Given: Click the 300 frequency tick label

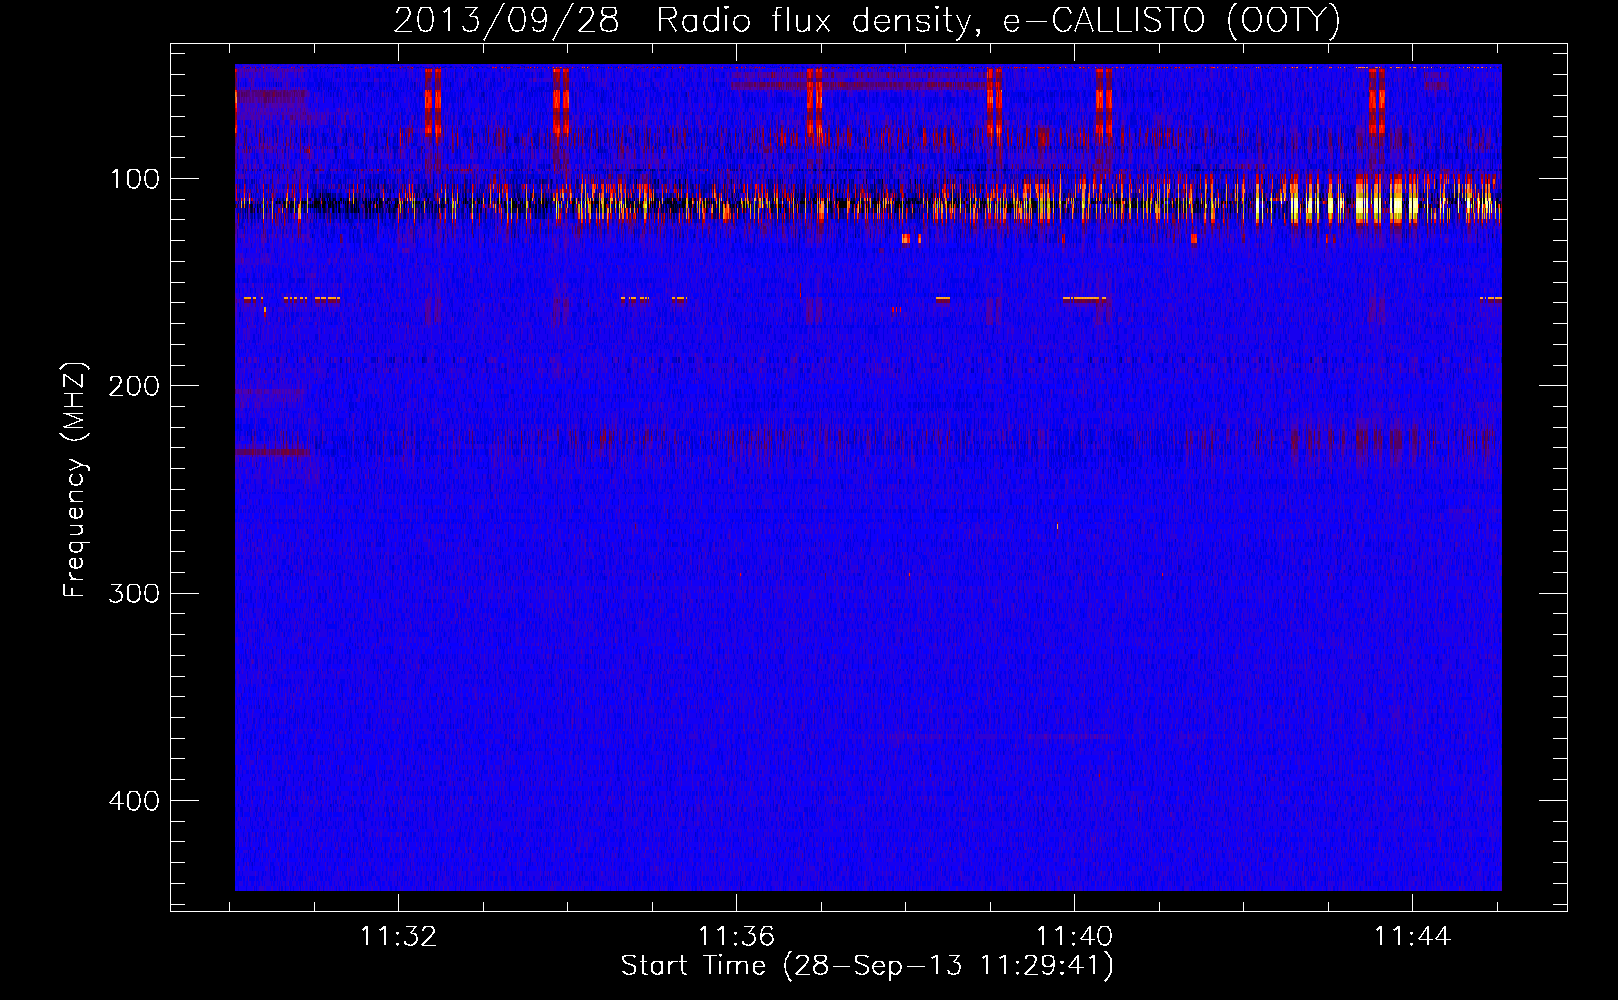Looking at the screenshot, I should (134, 593).
